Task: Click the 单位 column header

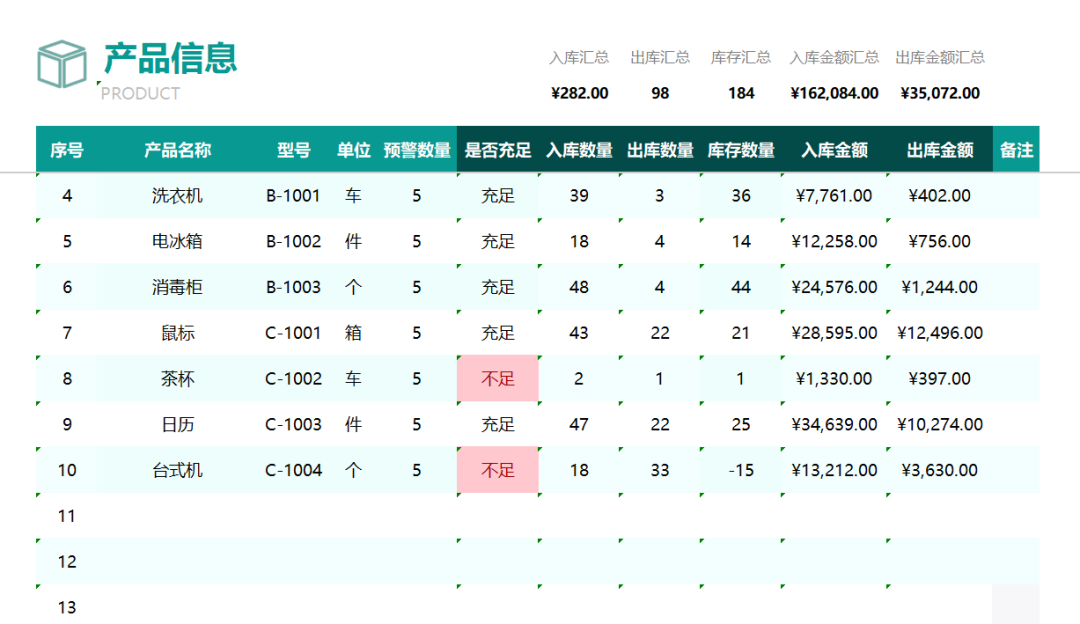Action: pyautogui.click(x=353, y=150)
